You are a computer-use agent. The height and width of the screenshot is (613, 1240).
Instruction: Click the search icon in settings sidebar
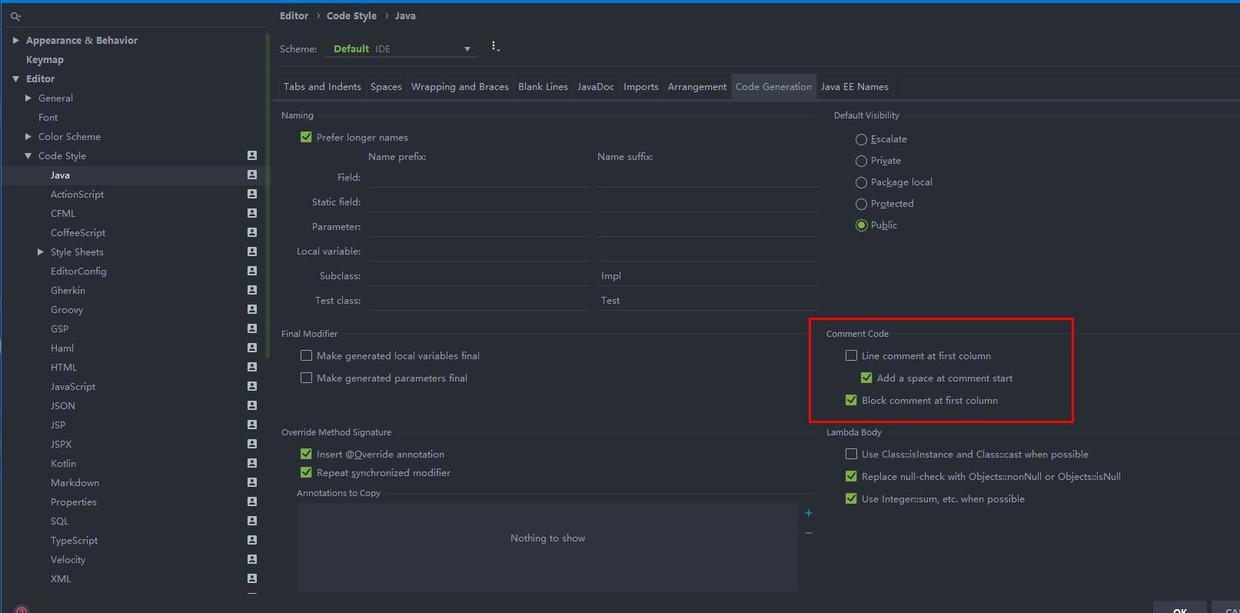[x=15, y=16]
